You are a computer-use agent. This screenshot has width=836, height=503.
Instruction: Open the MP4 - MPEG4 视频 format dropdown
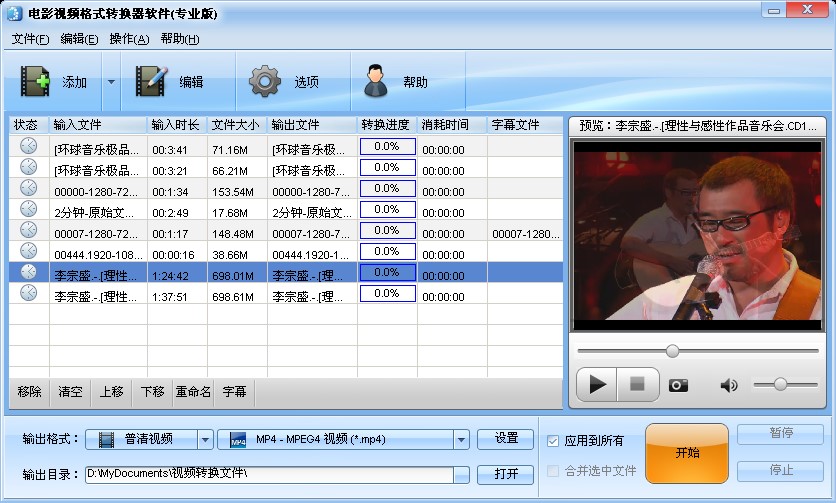click(345, 439)
